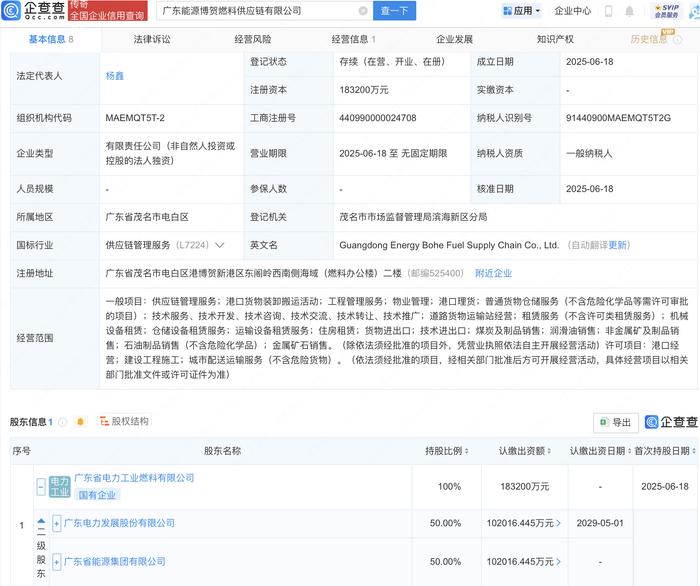Clear the search box with the x icon
700x586 pixels.
pyautogui.click(x=363, y=11)
